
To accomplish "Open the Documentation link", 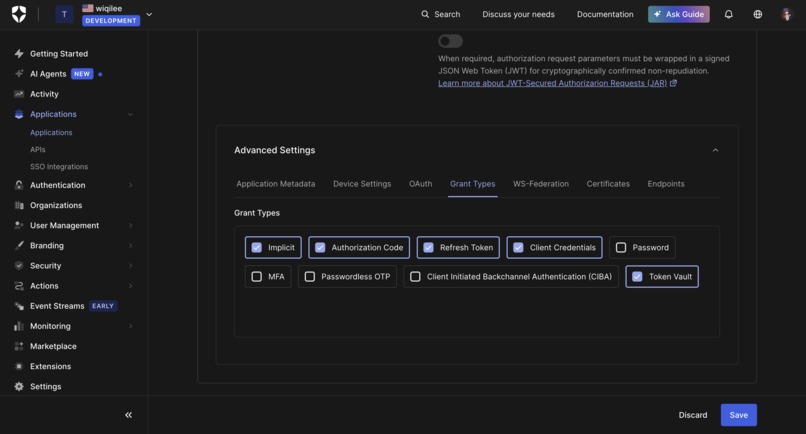I will coord(605,14).
